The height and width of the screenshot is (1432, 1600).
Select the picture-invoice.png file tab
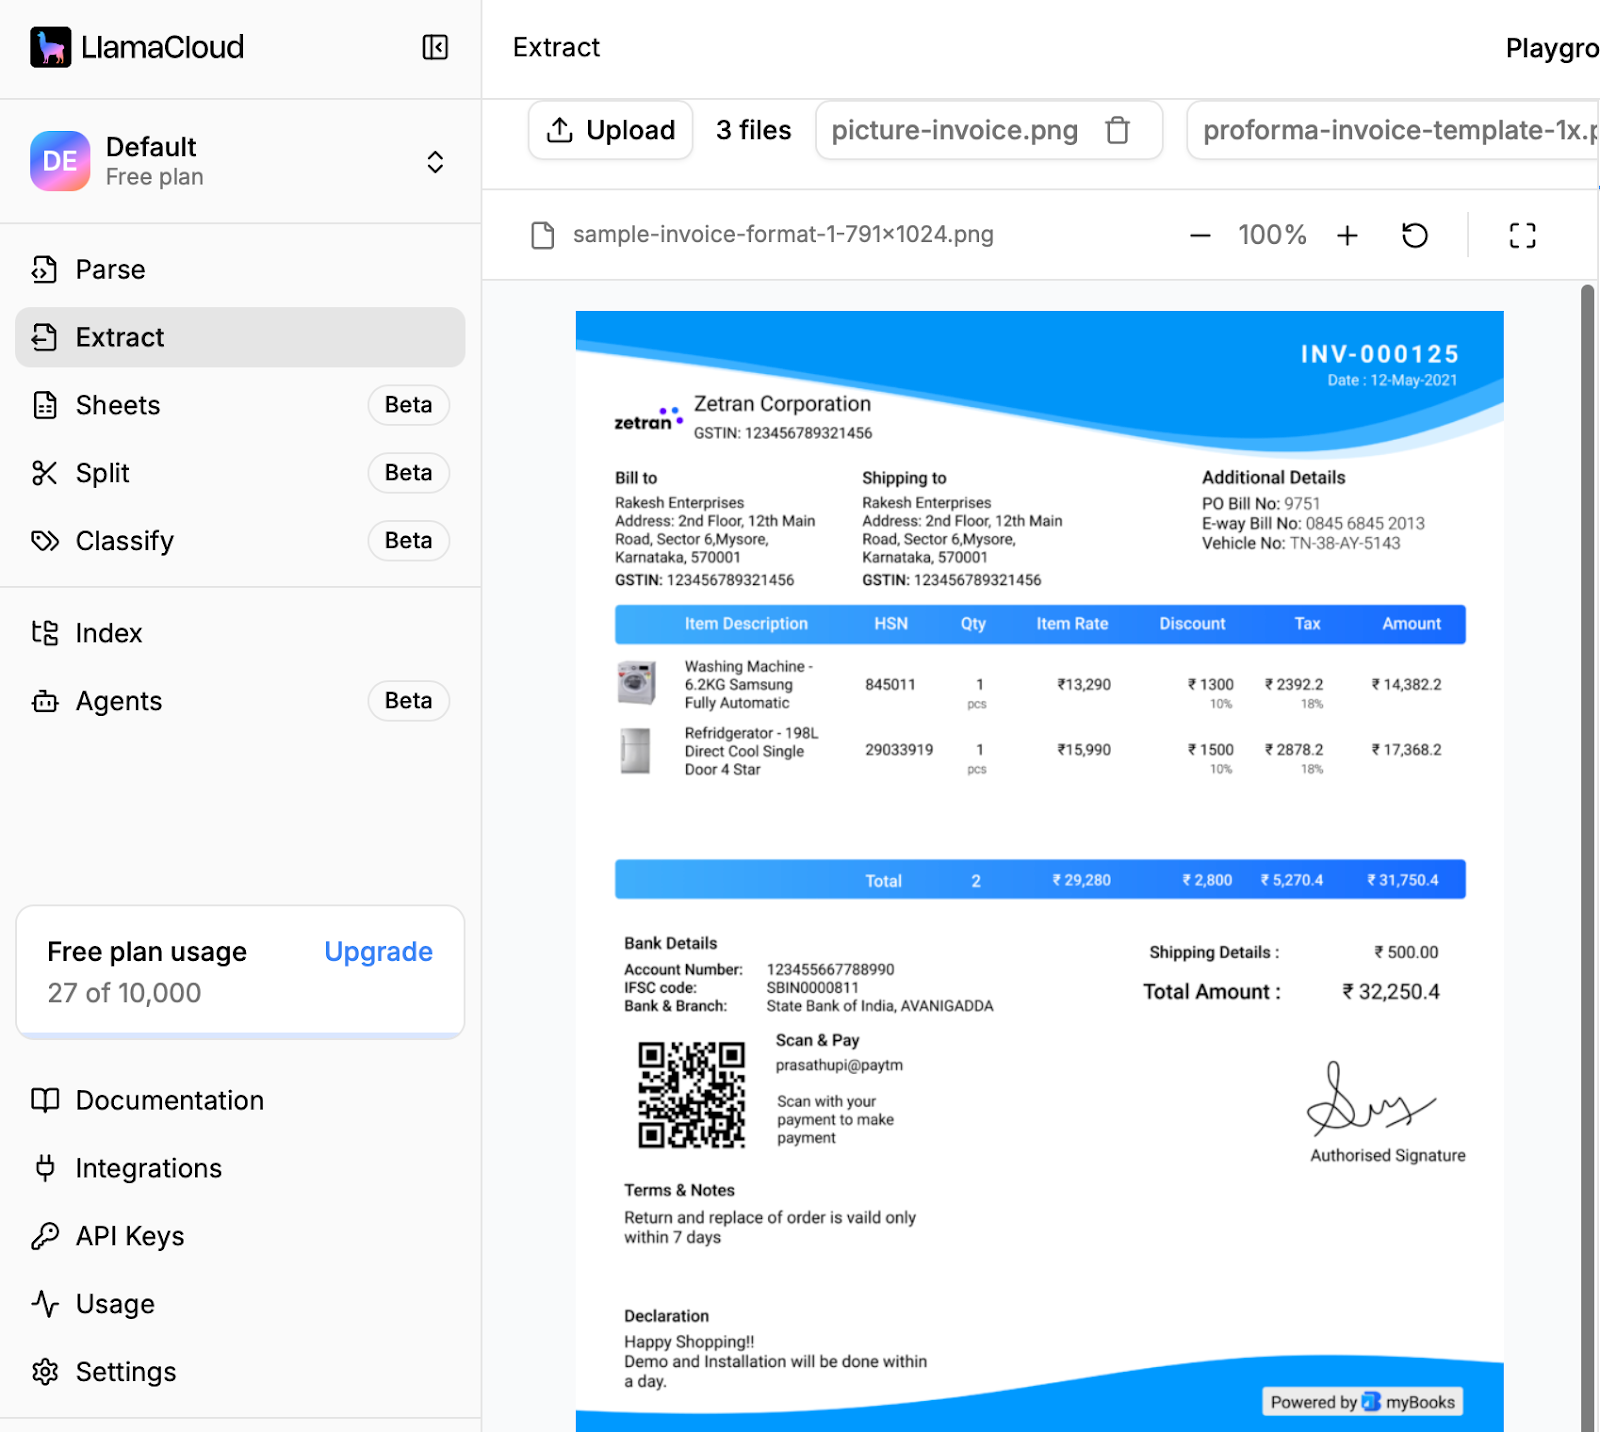[x=989, y=130]
